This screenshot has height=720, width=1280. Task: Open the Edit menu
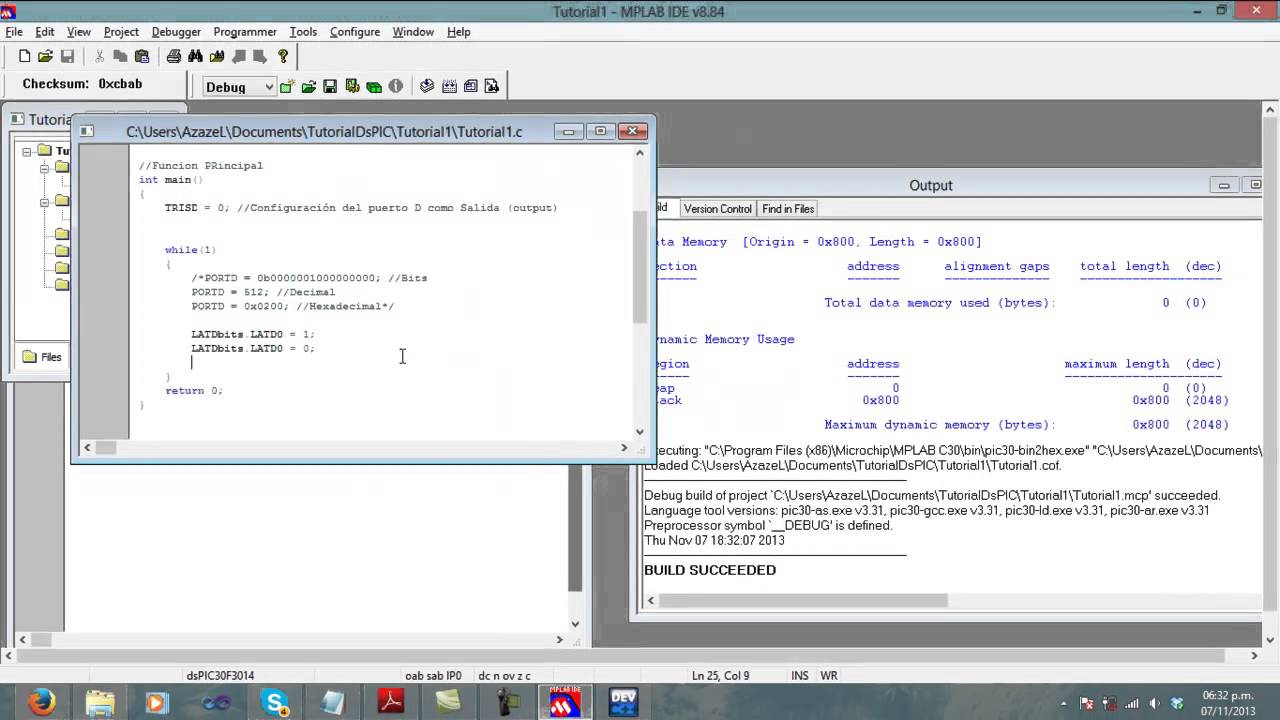point(45,32)
